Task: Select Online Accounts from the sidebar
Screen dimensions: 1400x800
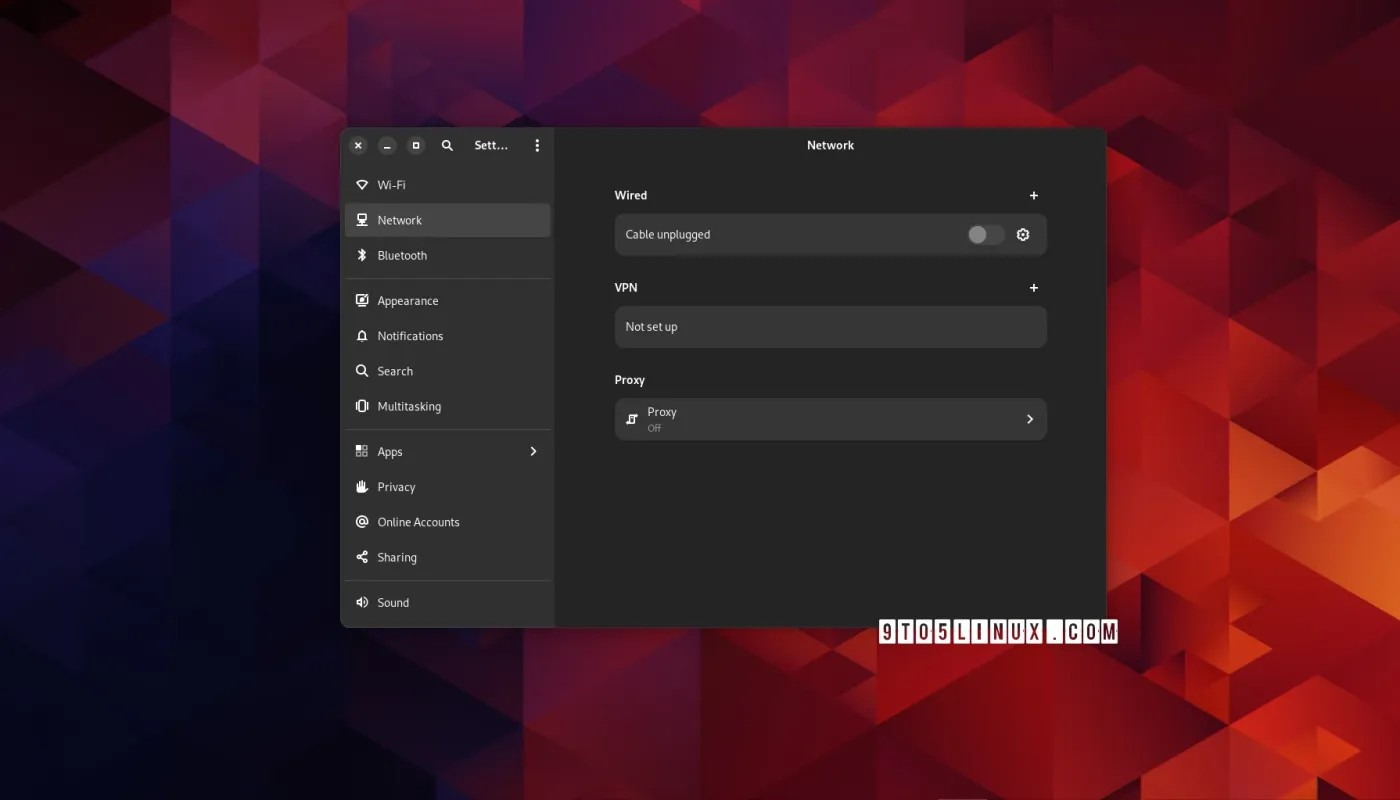Action: (x=418, y=521)
